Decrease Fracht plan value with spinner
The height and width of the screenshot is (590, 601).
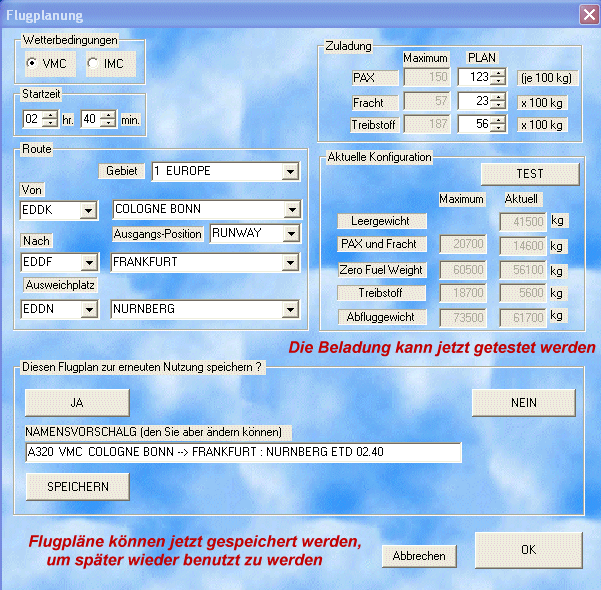click(x=498, y=106)
